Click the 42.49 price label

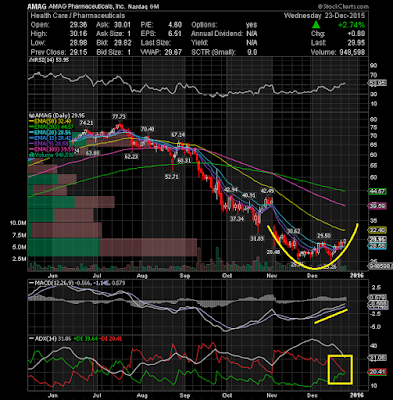coord(267,191)
